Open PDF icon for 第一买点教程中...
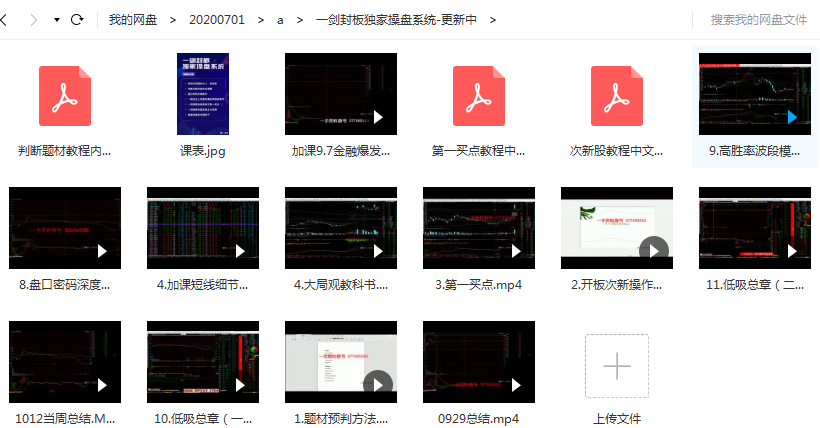Screen dimensions: 820x428 [479, 96]
